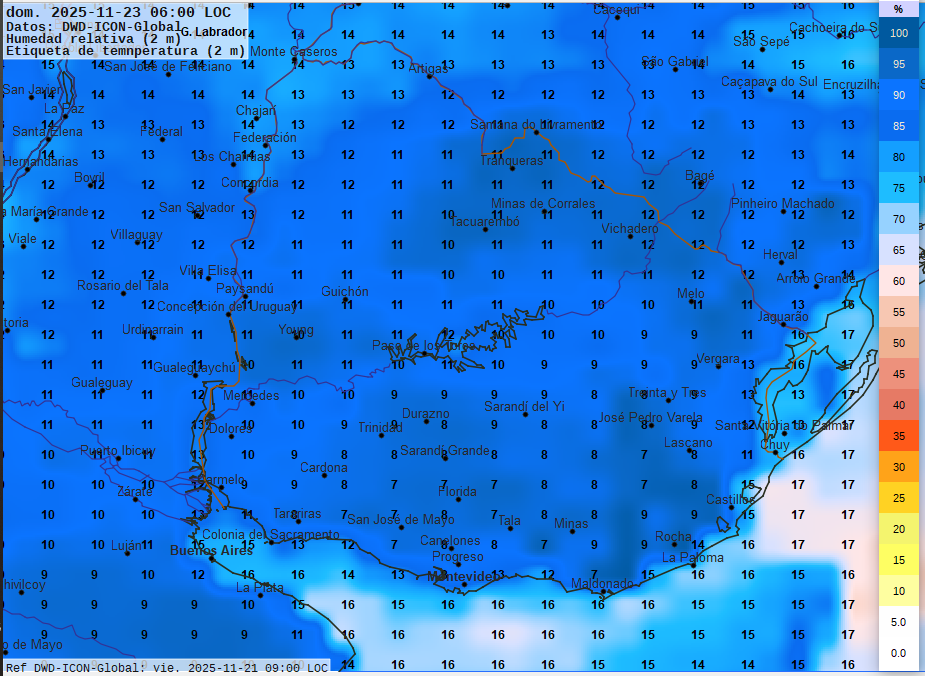
Task: Click the Rocha city label
Action: [673, 537]
